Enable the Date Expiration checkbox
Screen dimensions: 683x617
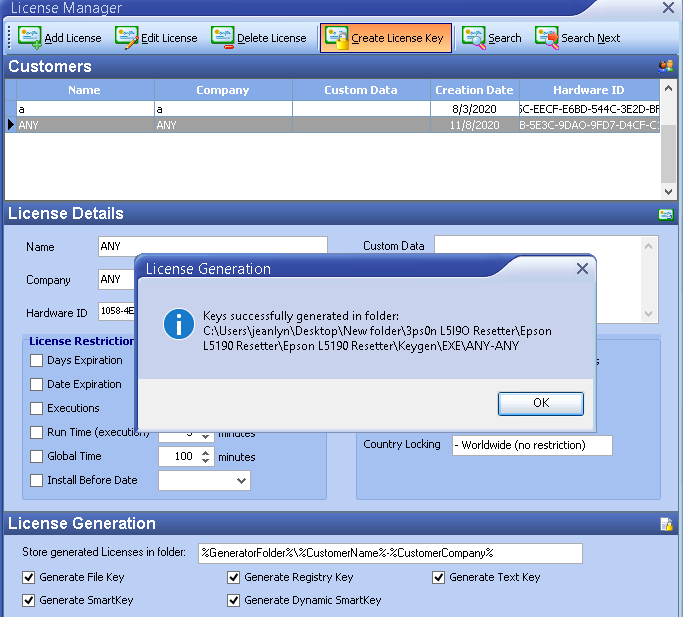click(x=37, y=384)
